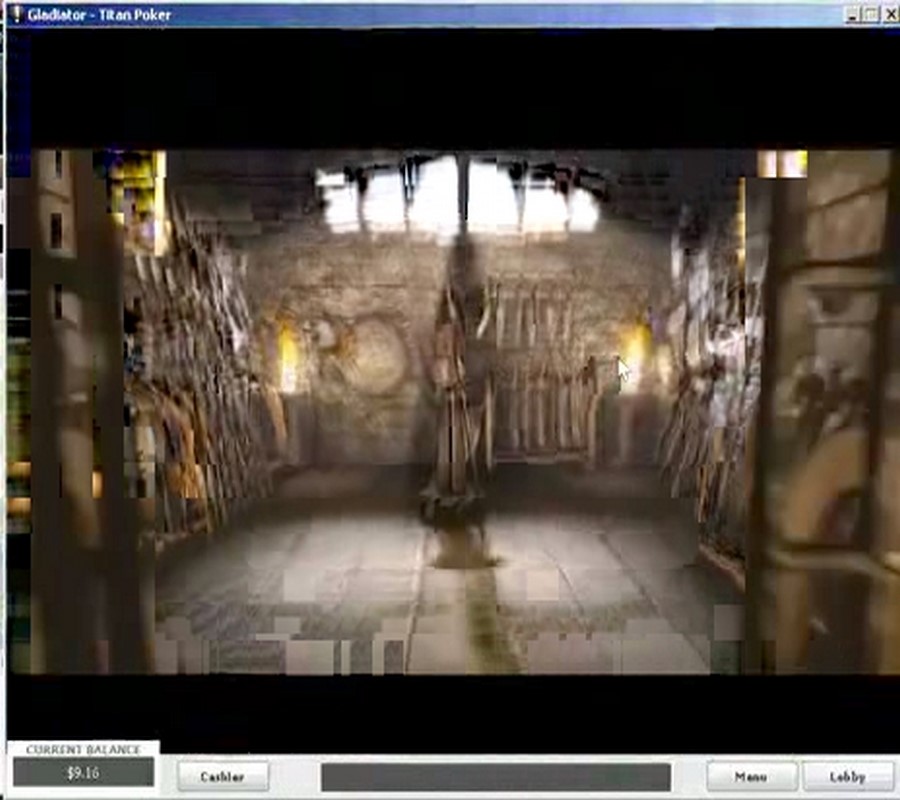The width and height of the screenshot is (900, 800).
Task: Click the glowing torch on the right wall
Action: [634, 350]
